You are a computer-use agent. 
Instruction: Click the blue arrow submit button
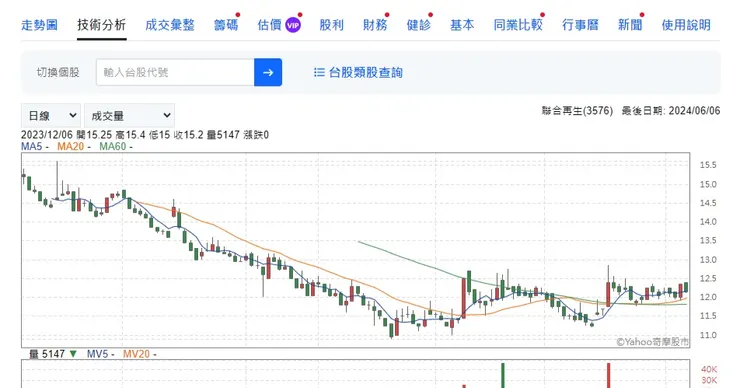click(268, 72)
